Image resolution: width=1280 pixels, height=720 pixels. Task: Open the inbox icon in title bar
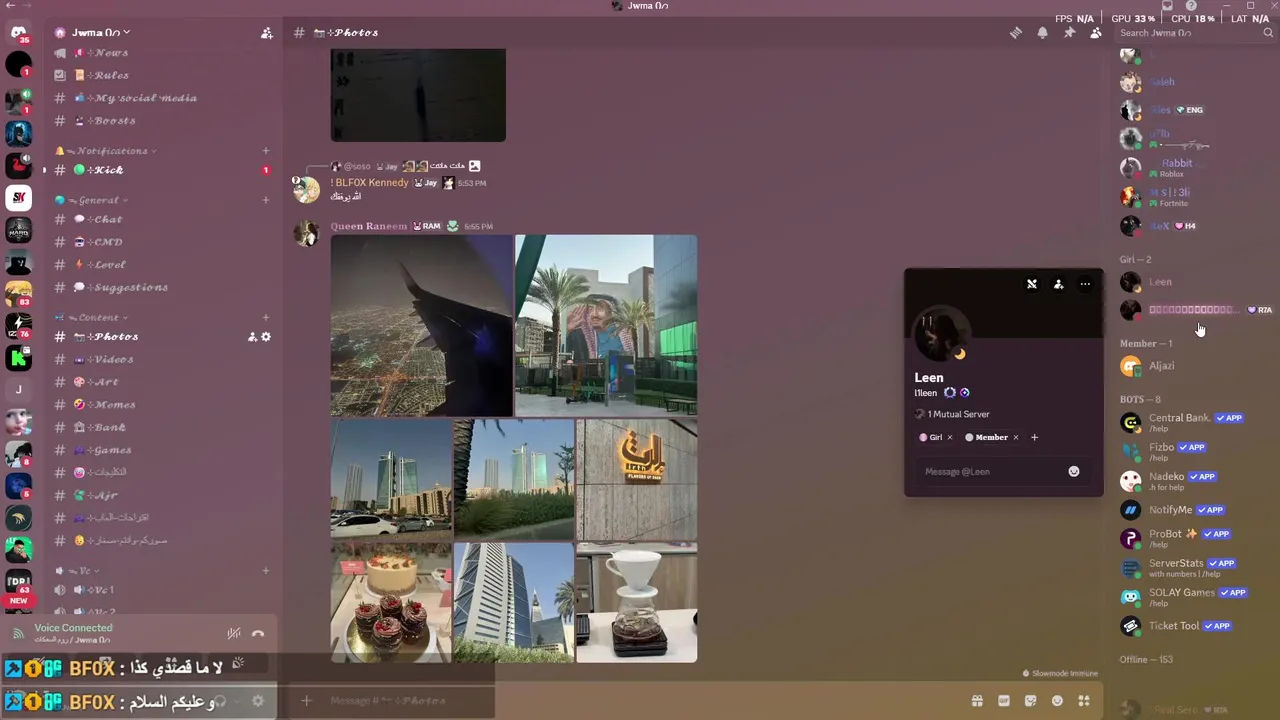click(x=1166, y=6)
